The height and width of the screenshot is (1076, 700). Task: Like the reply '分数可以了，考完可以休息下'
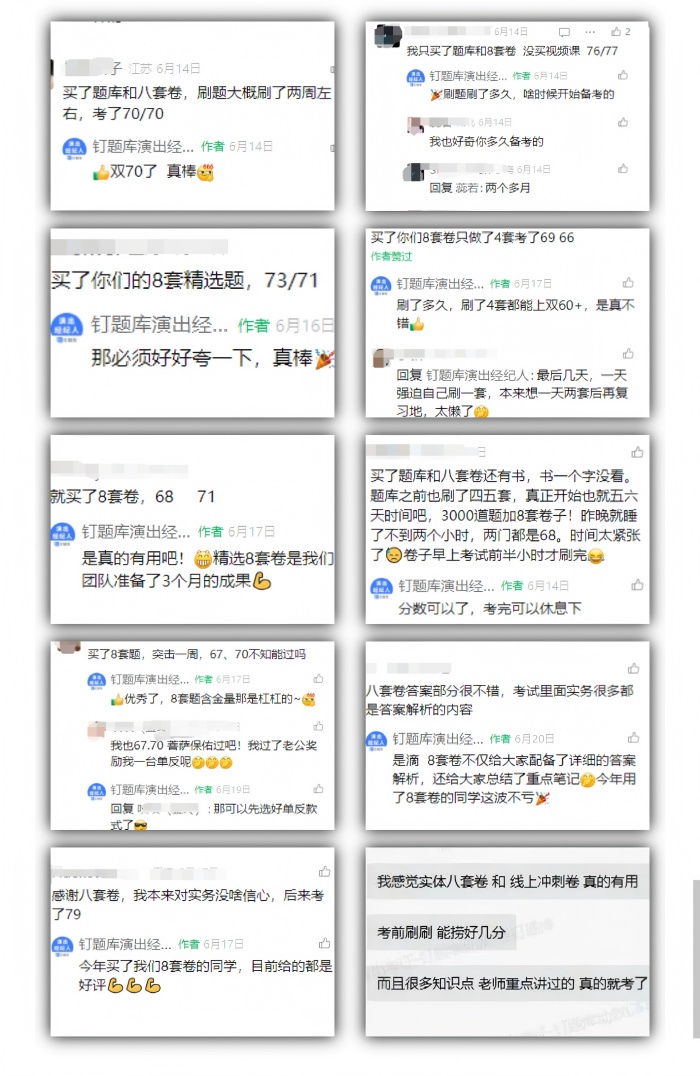[x=638, y=585]
